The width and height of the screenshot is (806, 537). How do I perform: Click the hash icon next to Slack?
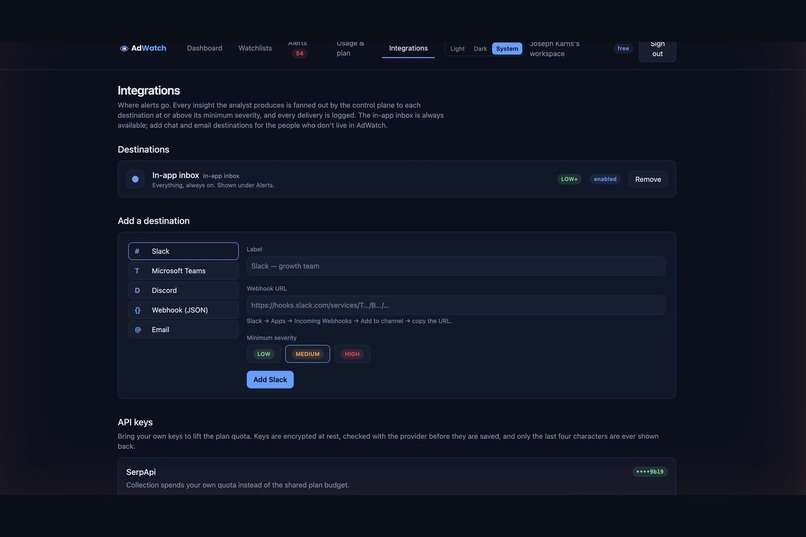click(x=137, y=251)
